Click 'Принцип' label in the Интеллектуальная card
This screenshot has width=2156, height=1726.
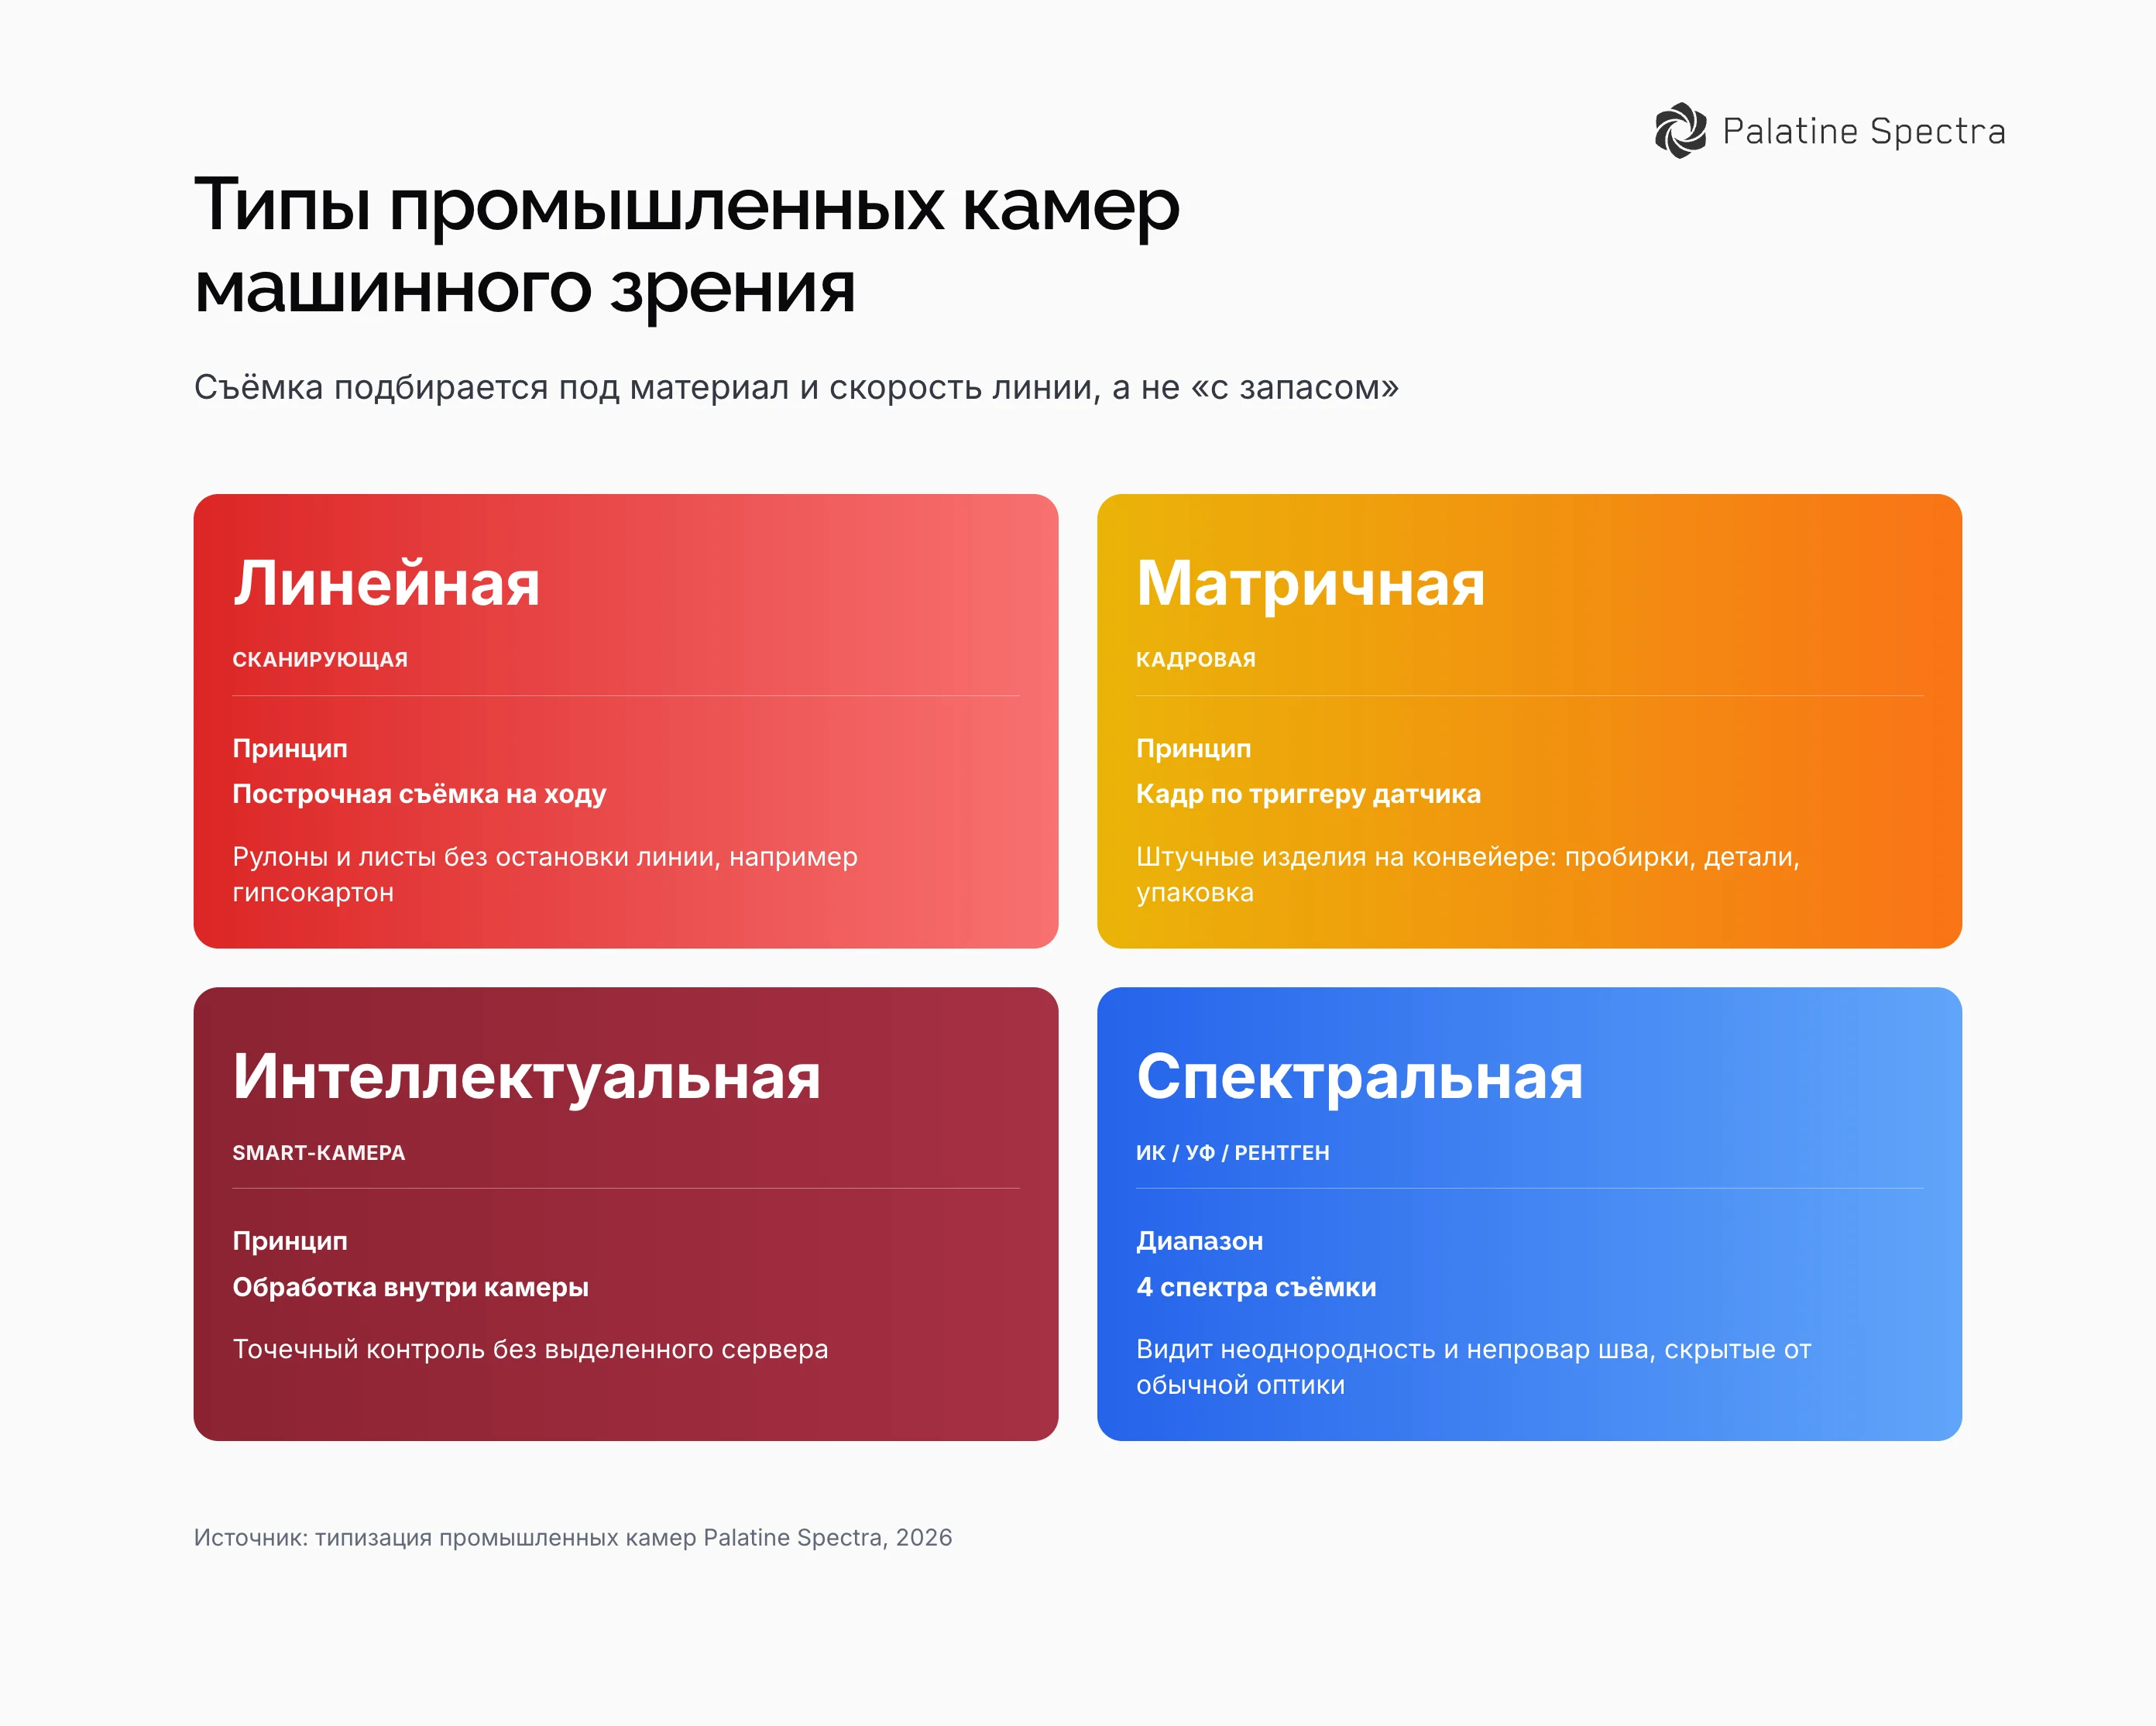coord(290,1241)
